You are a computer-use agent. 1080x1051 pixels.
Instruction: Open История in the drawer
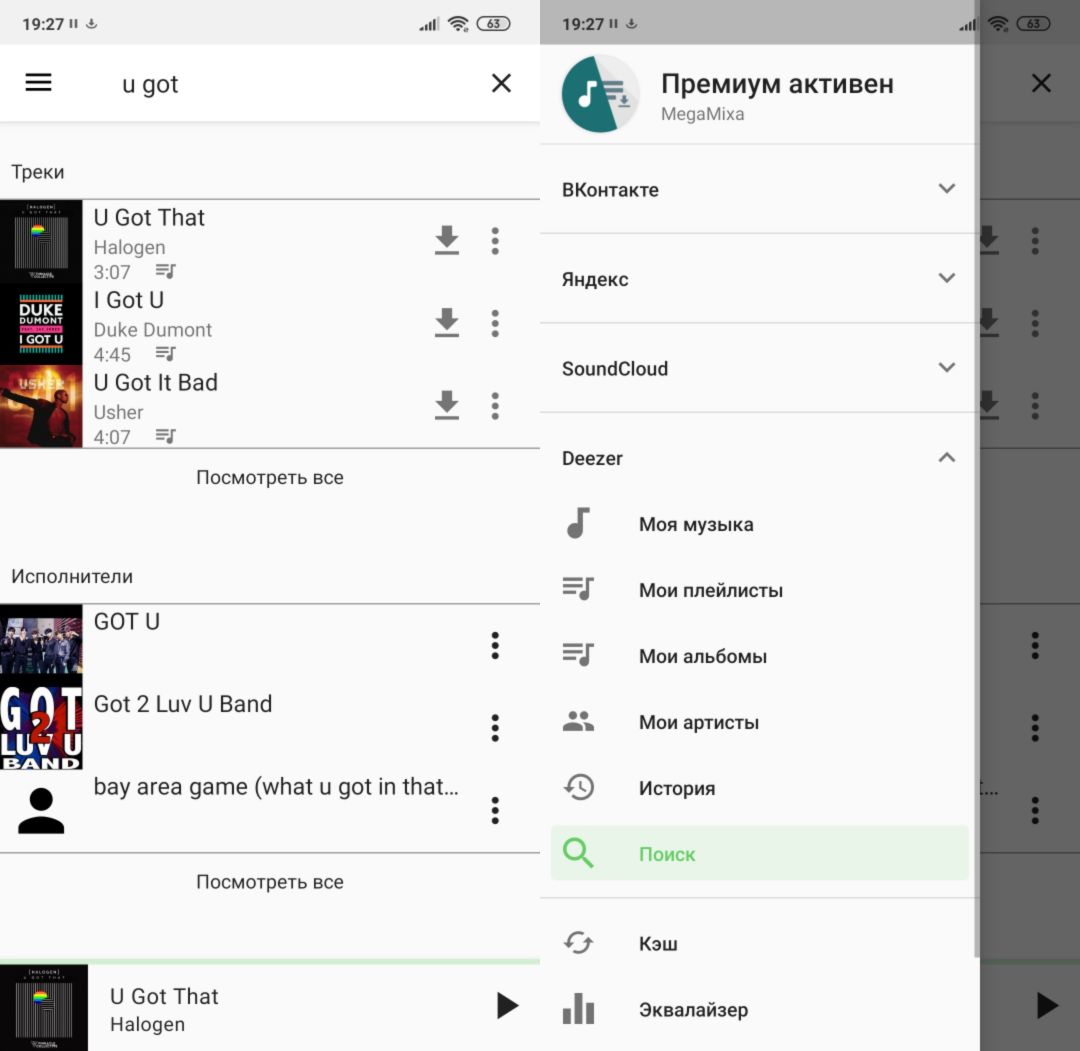pyautogui.click(x=758, y=788)
